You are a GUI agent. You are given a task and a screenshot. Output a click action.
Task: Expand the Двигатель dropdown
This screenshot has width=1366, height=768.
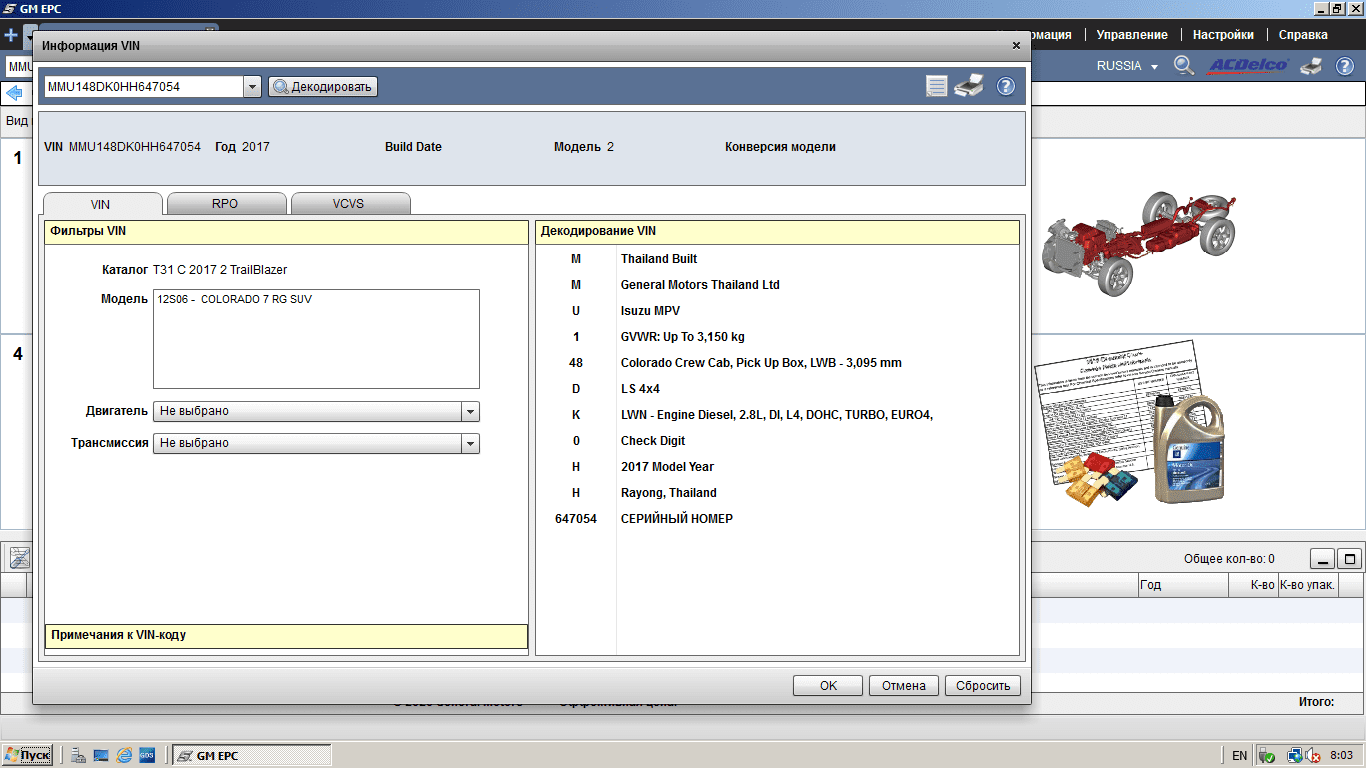[x=470, y=411]
